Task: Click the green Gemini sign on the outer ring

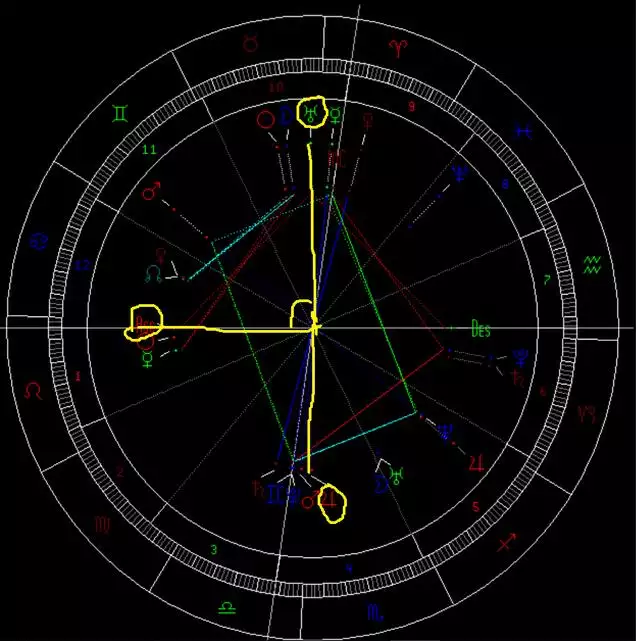Action: click(120, 116)
